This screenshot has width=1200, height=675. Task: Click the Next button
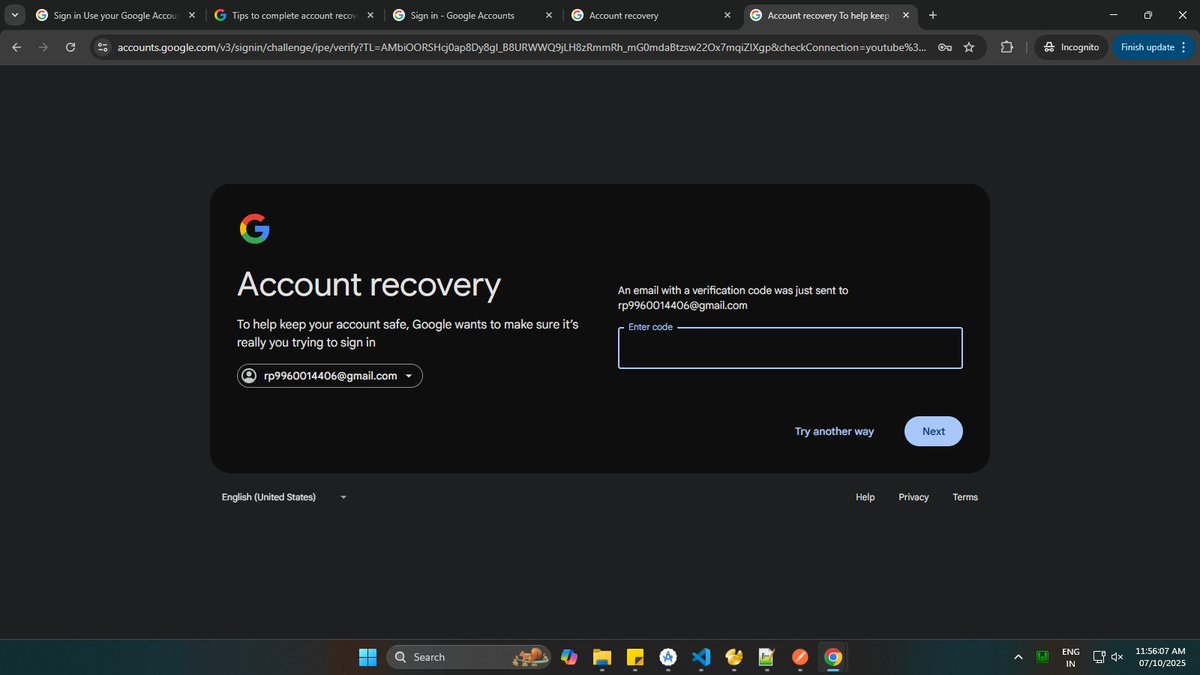(x=933, y=431)
